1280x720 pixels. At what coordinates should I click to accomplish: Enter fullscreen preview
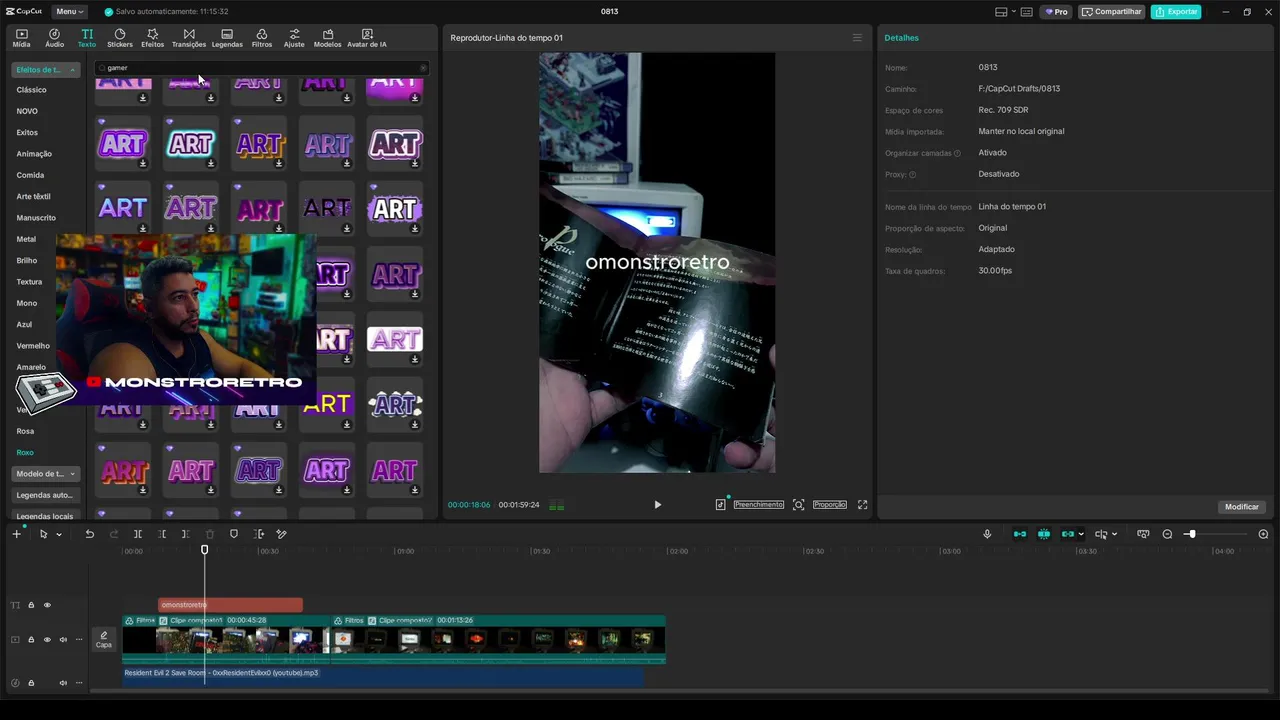pyautogui.click(x=862, y=505)
